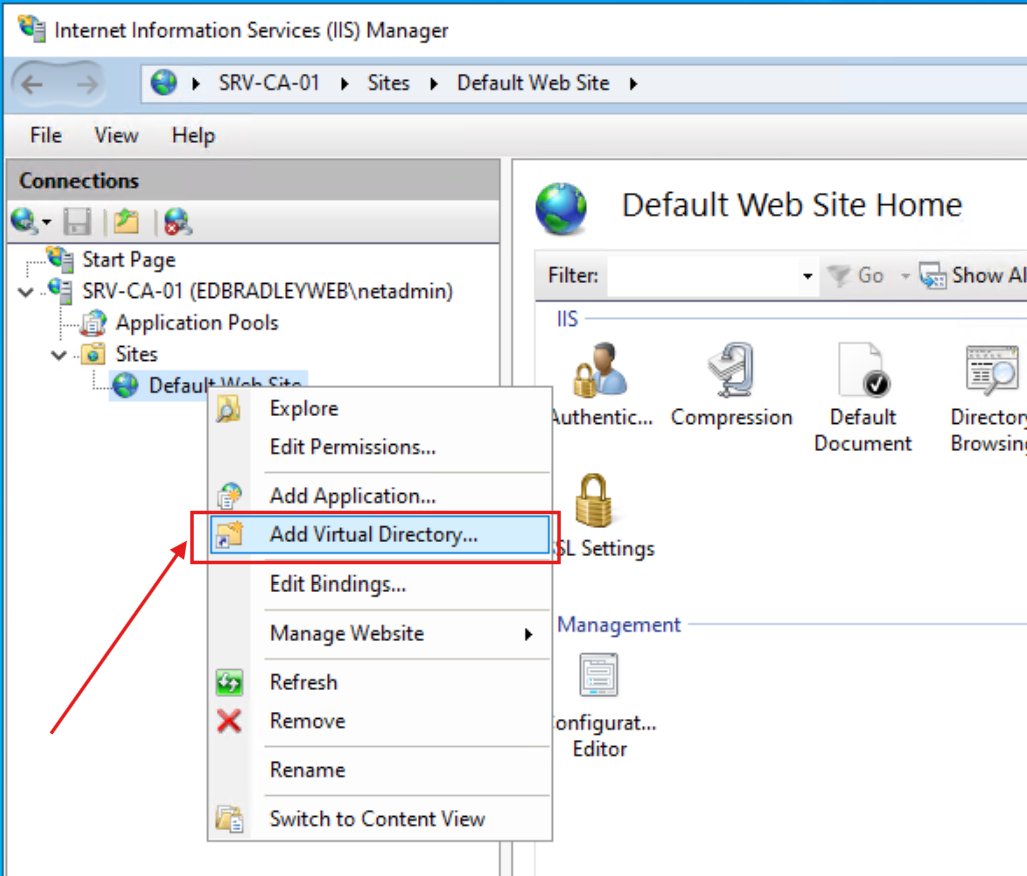Collapse the SRV-CA-01 server node
This screenshot has height=876, width=1027.
pyautogui.click(x=24, y=289)
